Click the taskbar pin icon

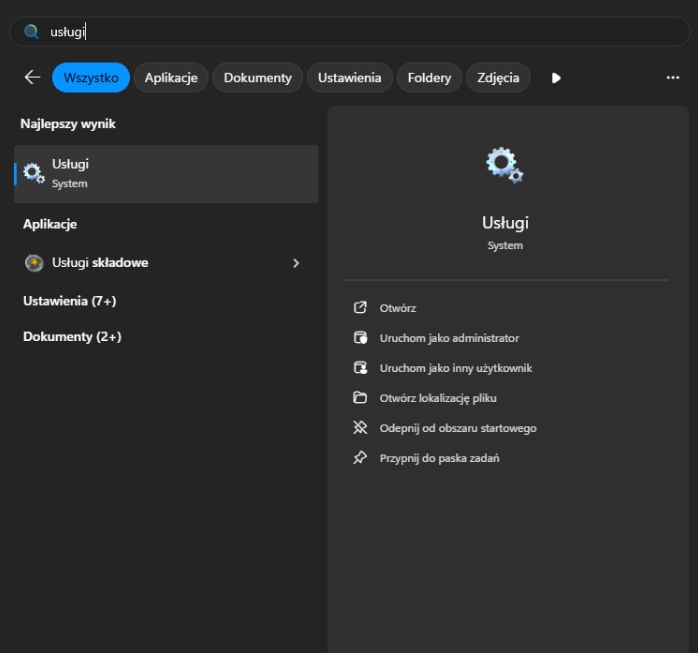click(x=361, y=458)
